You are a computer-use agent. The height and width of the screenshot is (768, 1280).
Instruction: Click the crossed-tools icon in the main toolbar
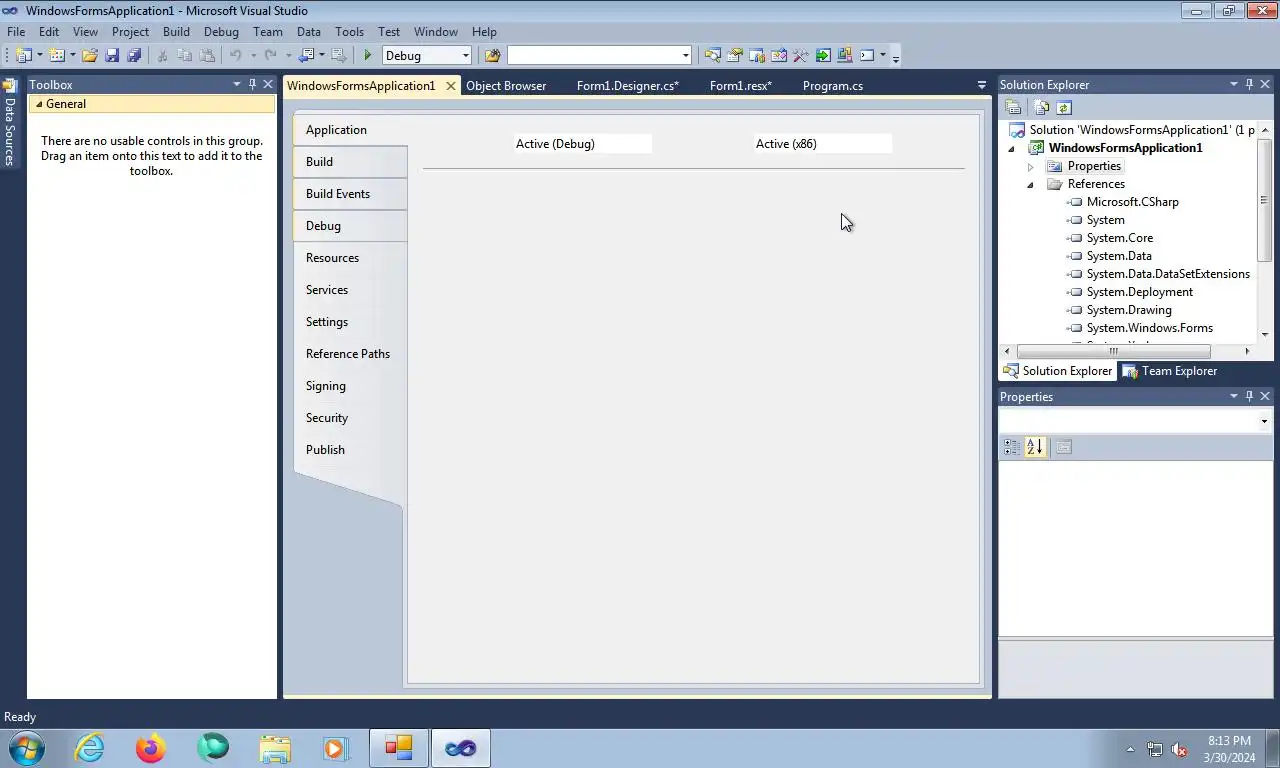[800, 56]
